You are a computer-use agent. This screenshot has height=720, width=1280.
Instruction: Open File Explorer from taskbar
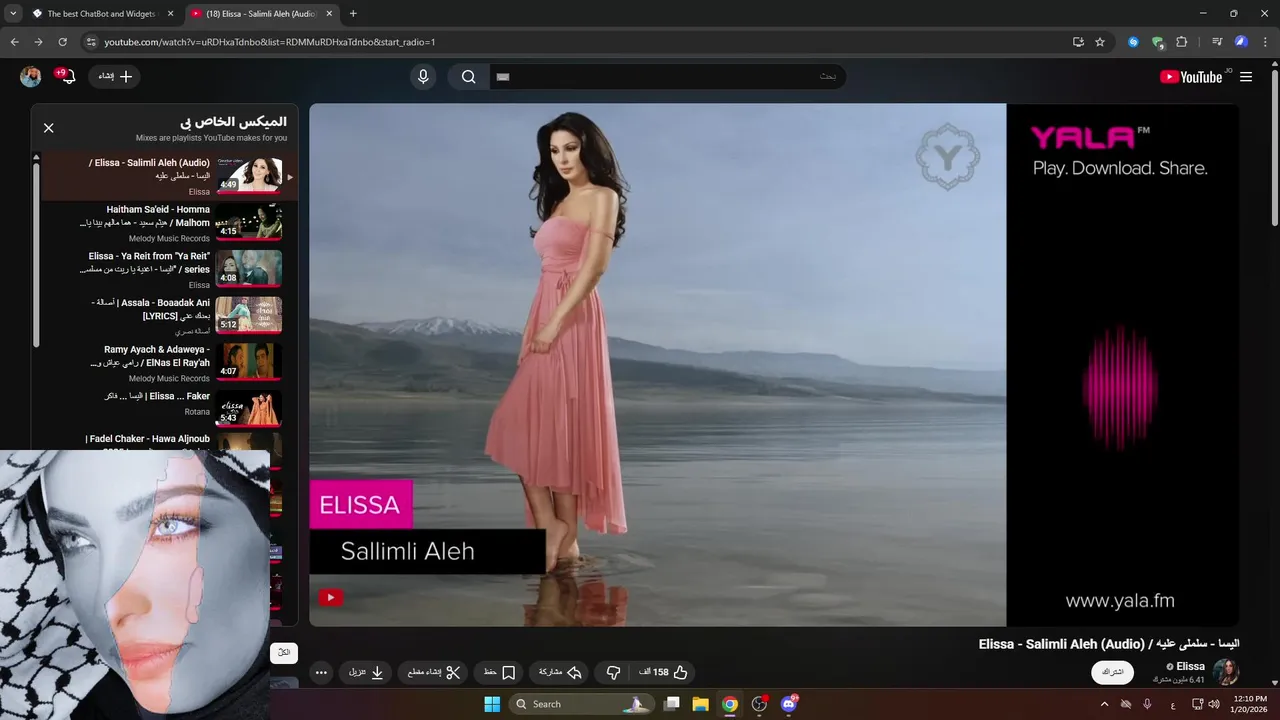pos(700,704)
